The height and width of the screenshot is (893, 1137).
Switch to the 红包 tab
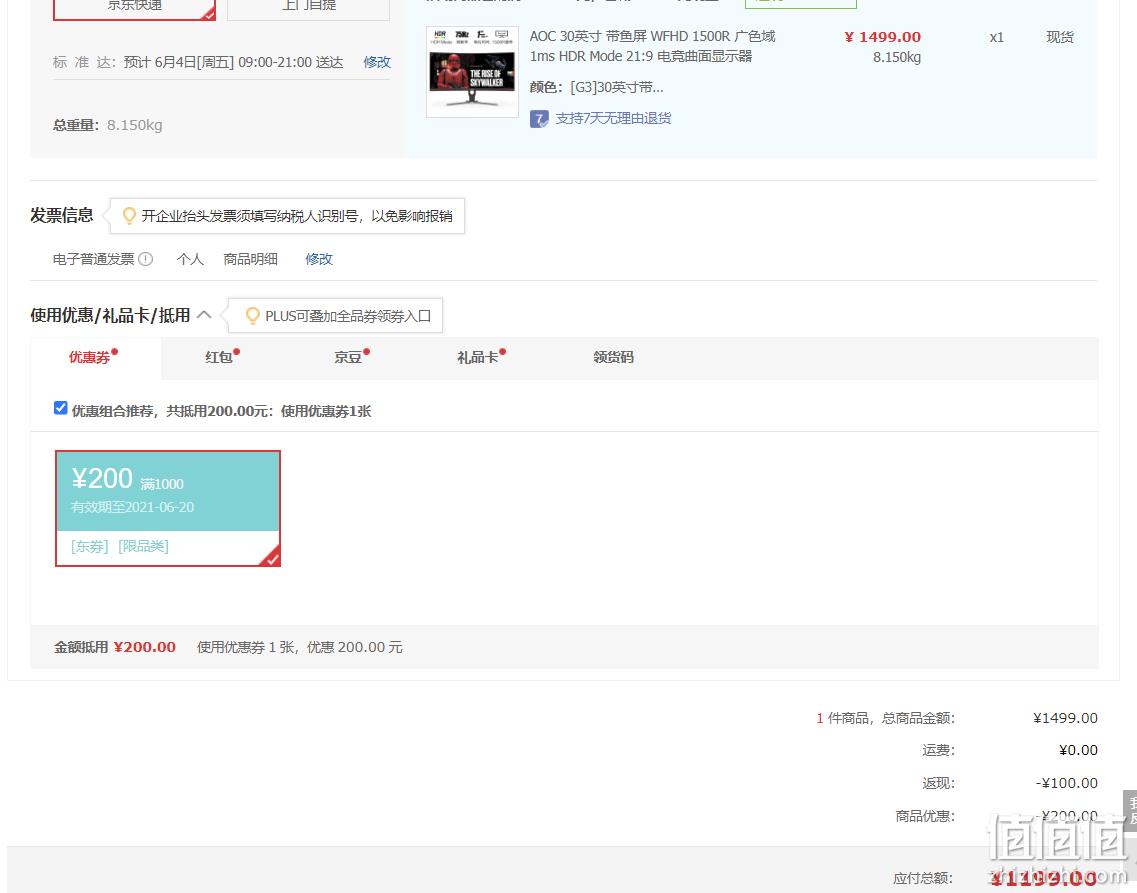click(x=221, y=357)
